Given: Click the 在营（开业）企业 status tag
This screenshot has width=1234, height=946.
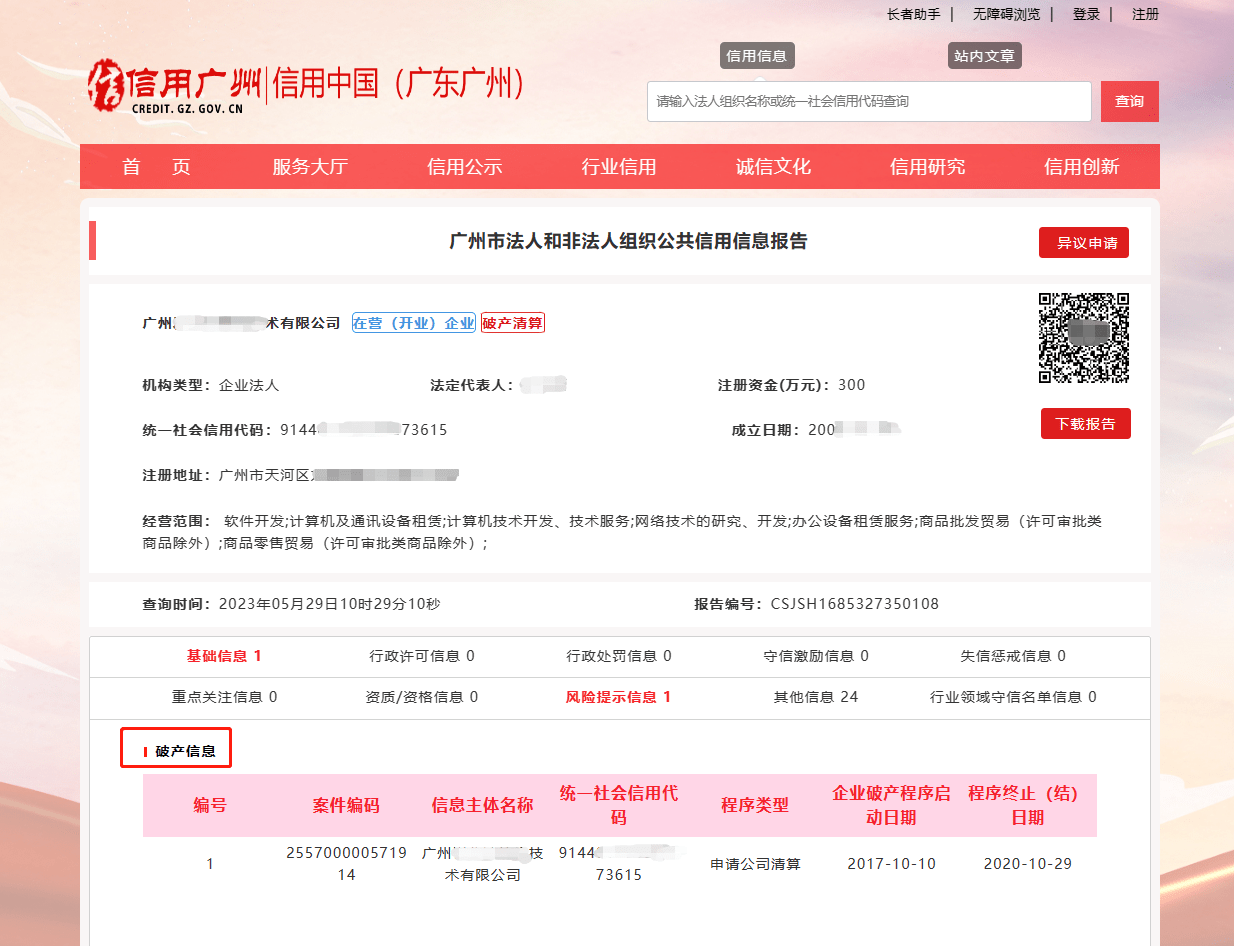Looking at the screenshot, I should [x=413, y=322].
